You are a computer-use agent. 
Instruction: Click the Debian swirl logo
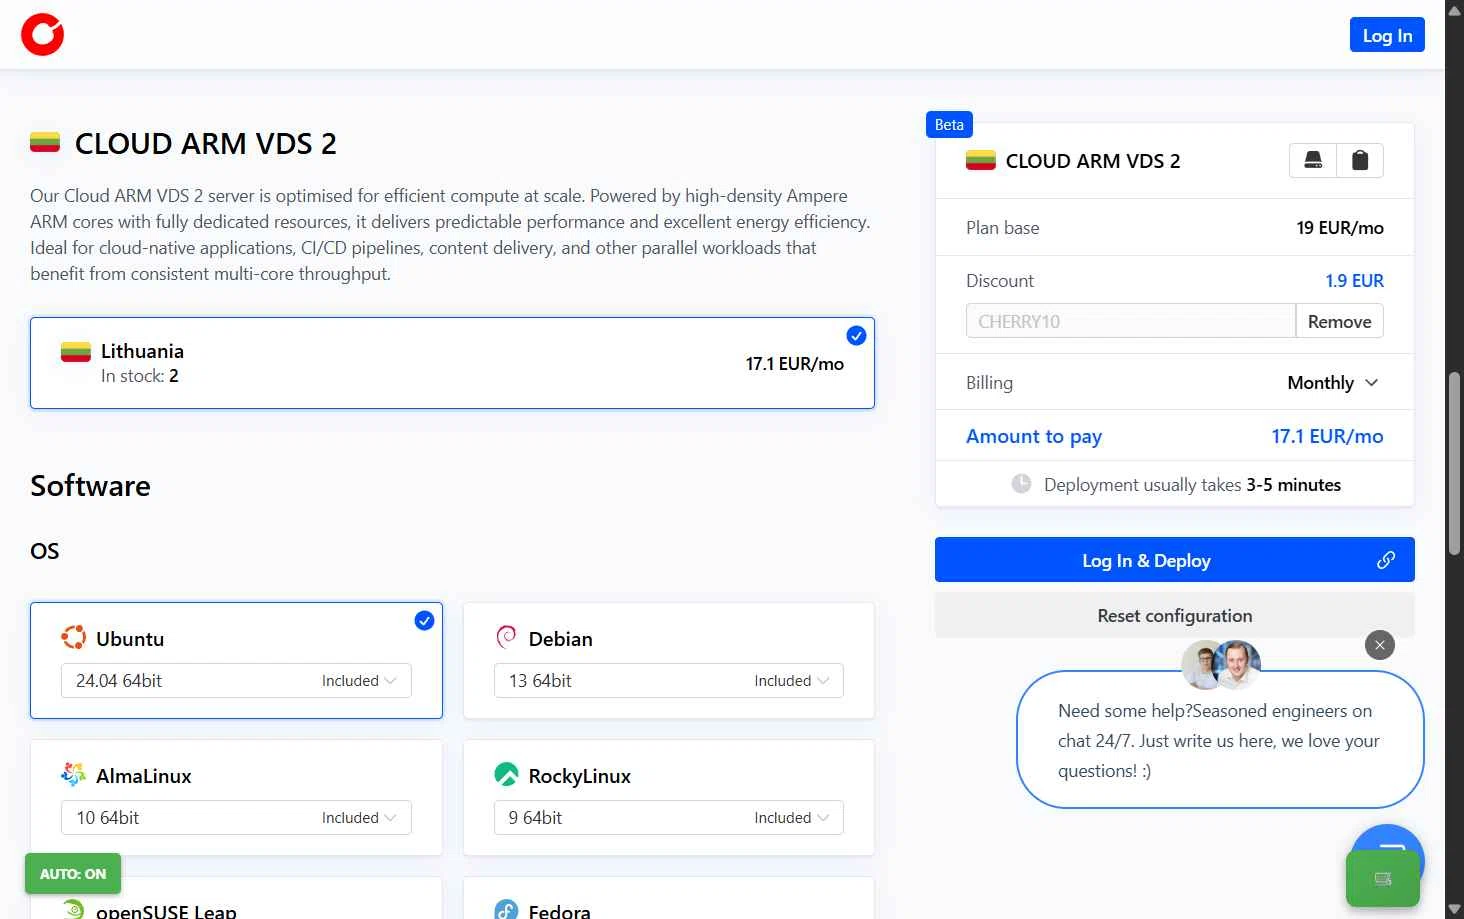(506, 638)
